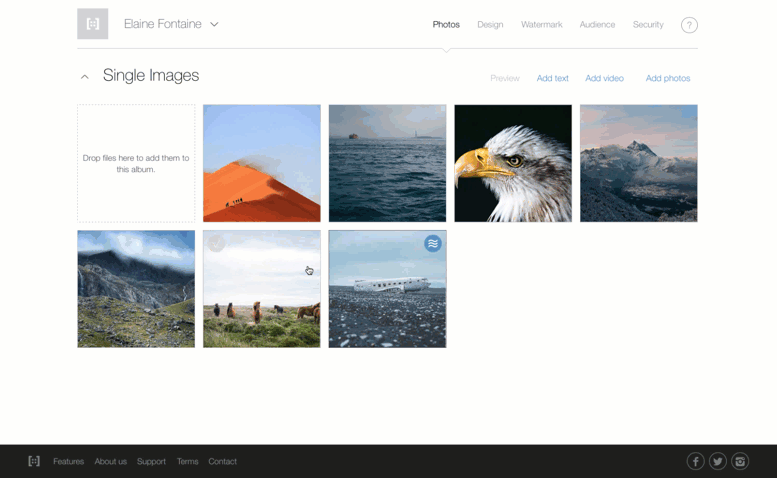The image size is (777, 478).
Task: Click the Add photos link
Action: click(x=668, y=78)
